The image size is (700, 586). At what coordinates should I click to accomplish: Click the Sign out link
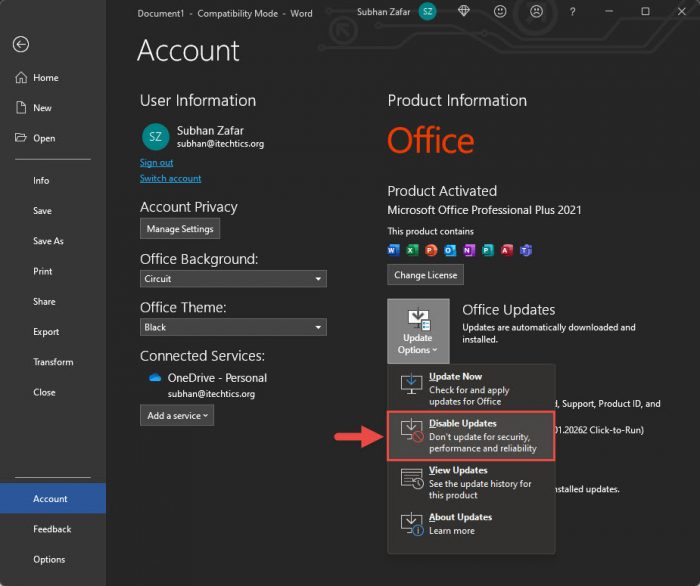pos(156,162)
